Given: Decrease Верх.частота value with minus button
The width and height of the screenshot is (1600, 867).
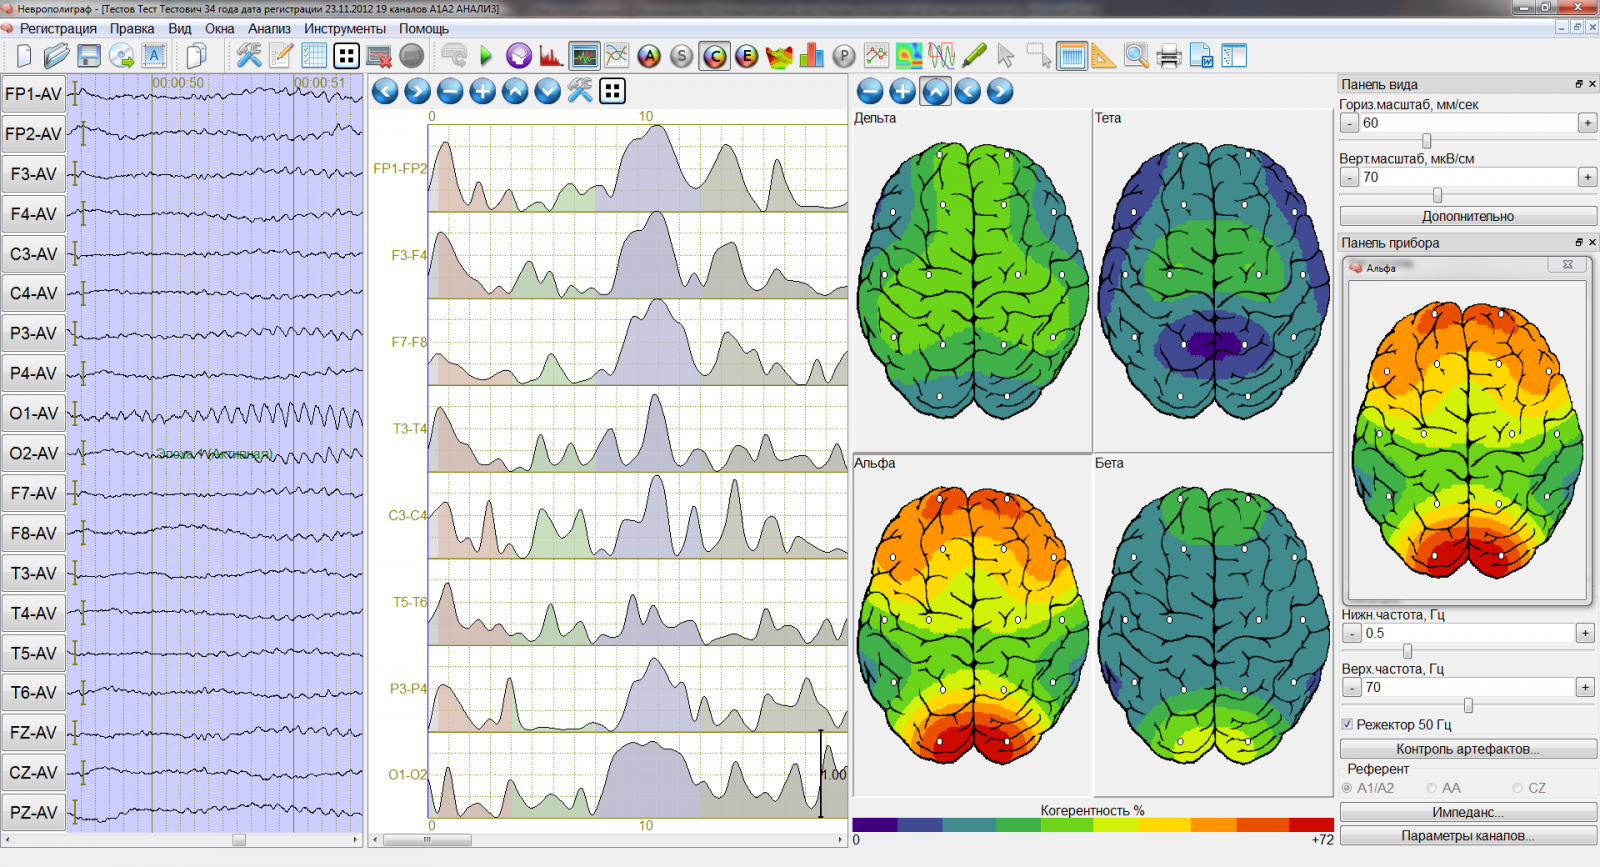Looking at the screenshot, I should pos(1351,687).
